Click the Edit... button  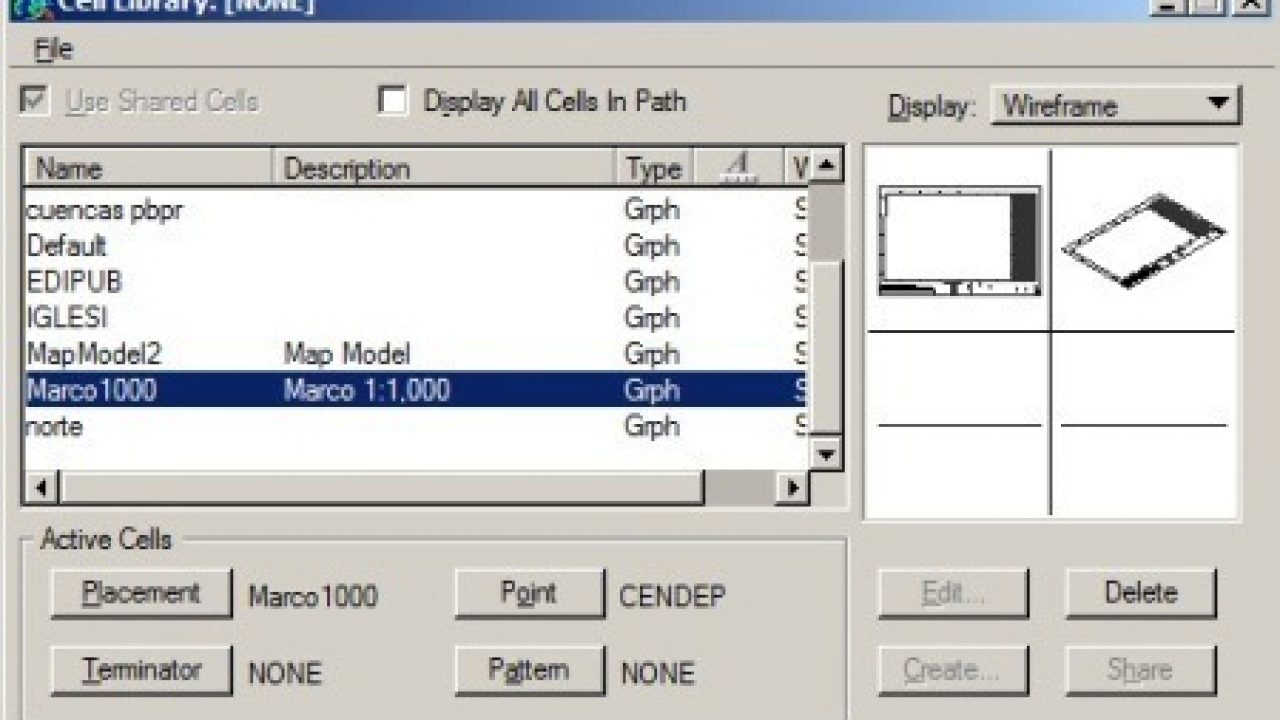click(953, 594)
